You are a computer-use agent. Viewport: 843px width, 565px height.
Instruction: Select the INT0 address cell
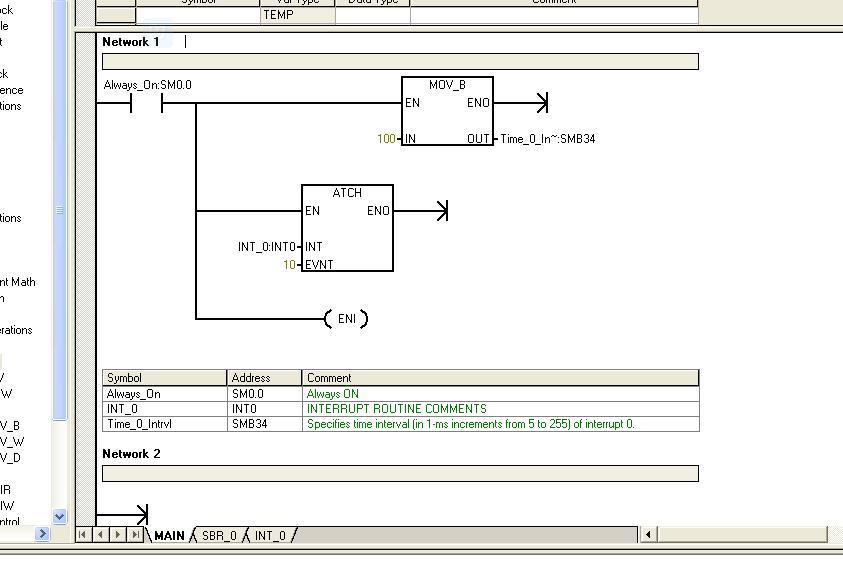[265, 409]
